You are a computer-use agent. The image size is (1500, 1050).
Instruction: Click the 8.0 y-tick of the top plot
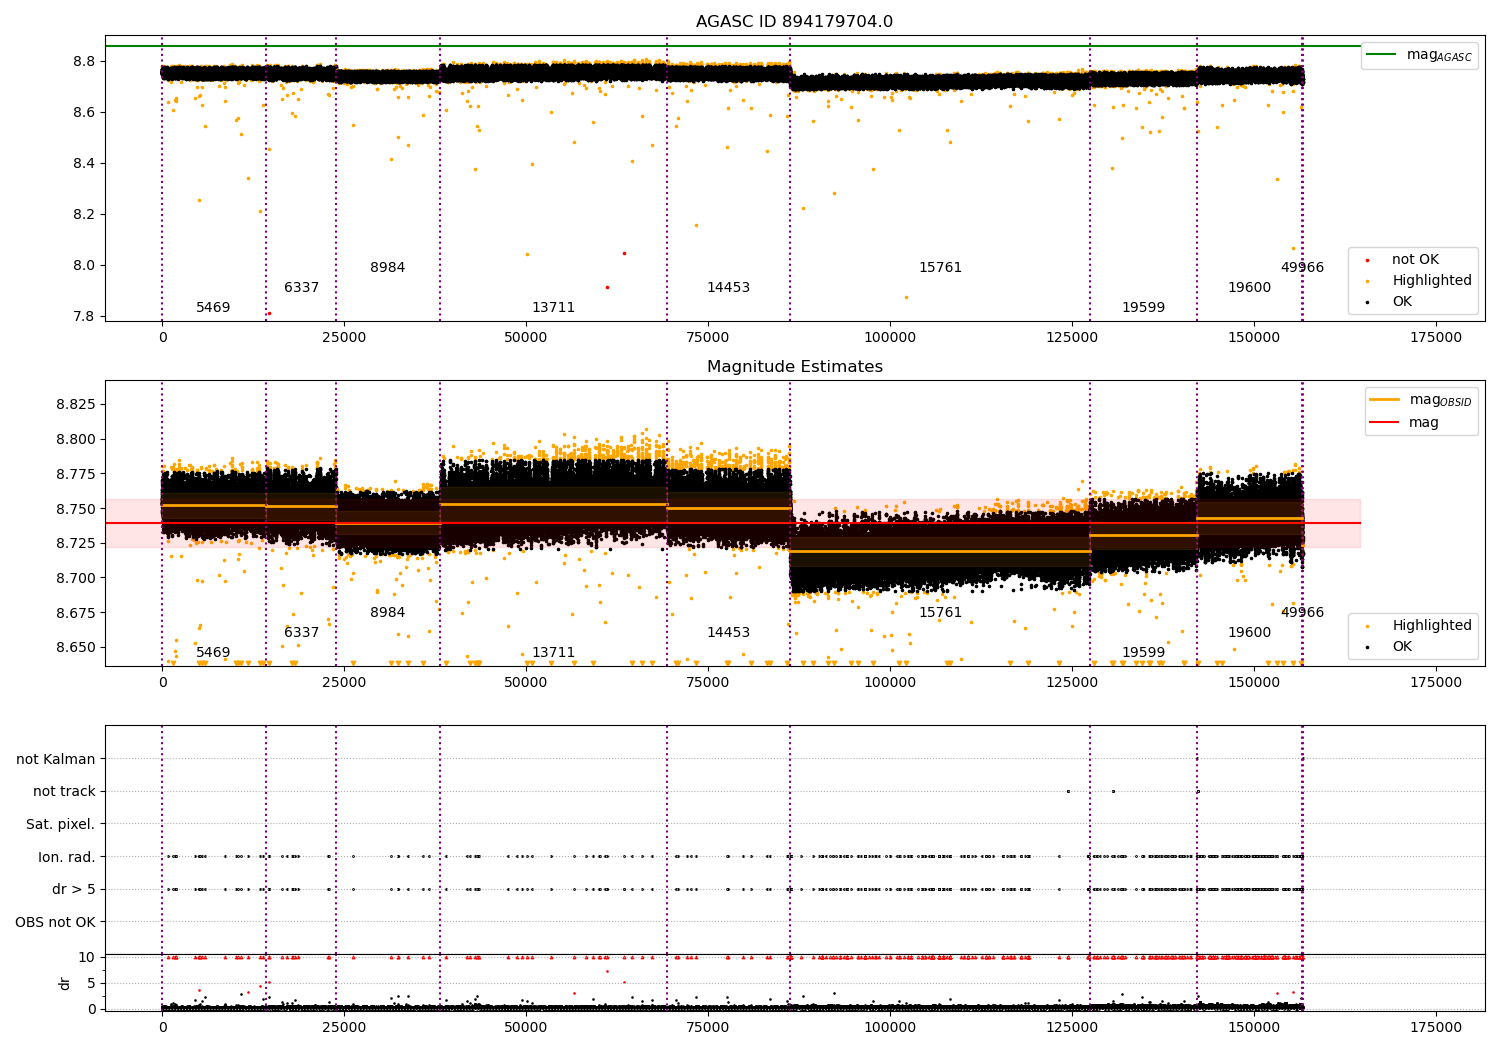[x=84, y=266]
